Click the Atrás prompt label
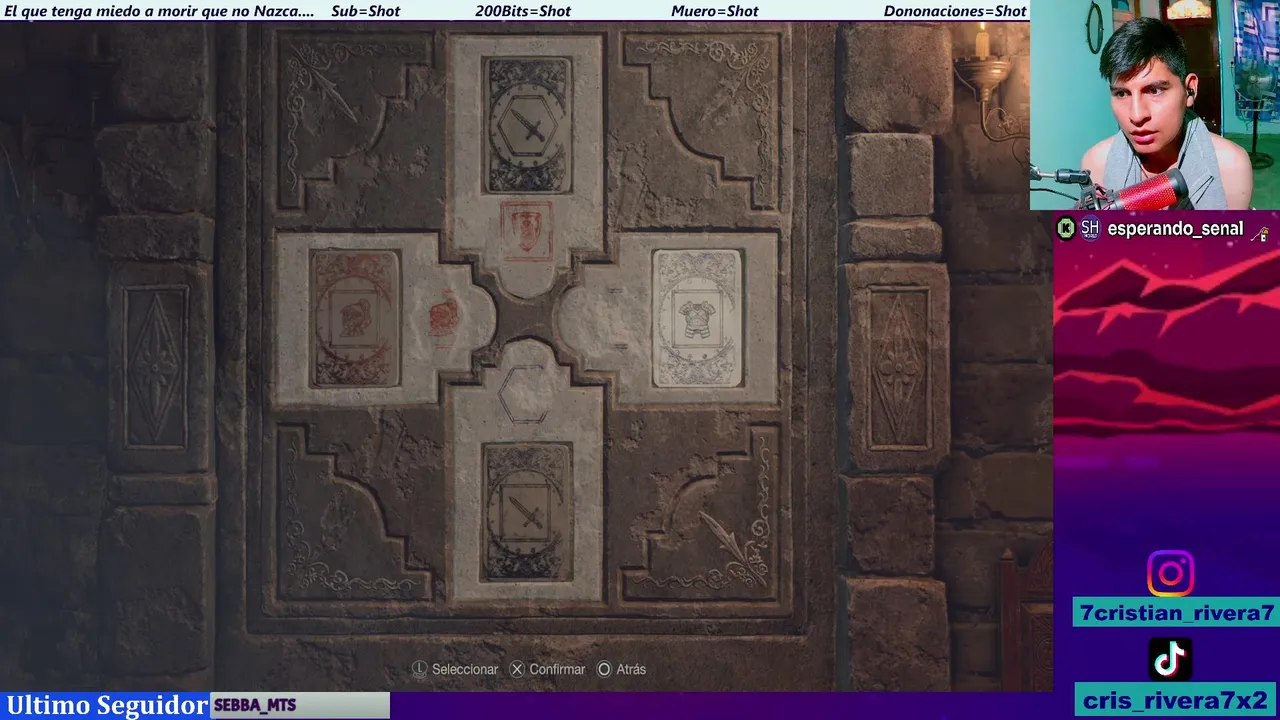The height and width of the screenshot is (720, 1280). pyautogui.click(x=631, y=669)
